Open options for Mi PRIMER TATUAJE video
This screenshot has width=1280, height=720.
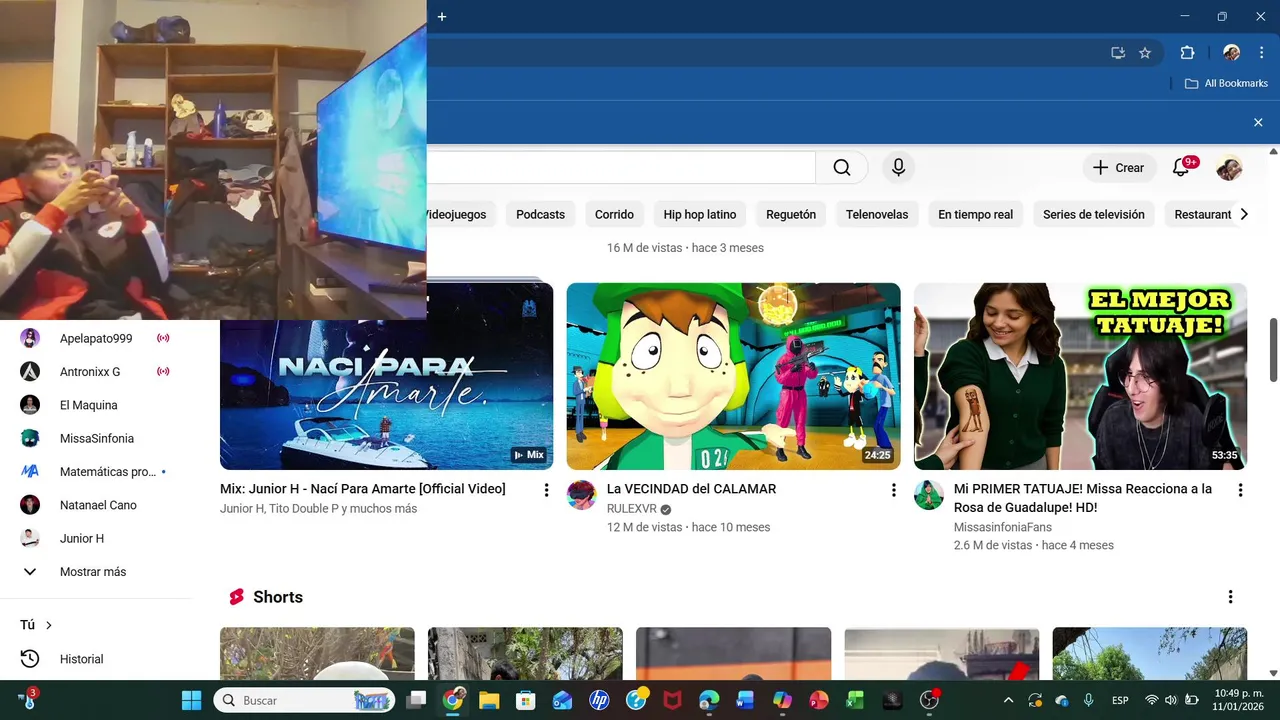1240,490
